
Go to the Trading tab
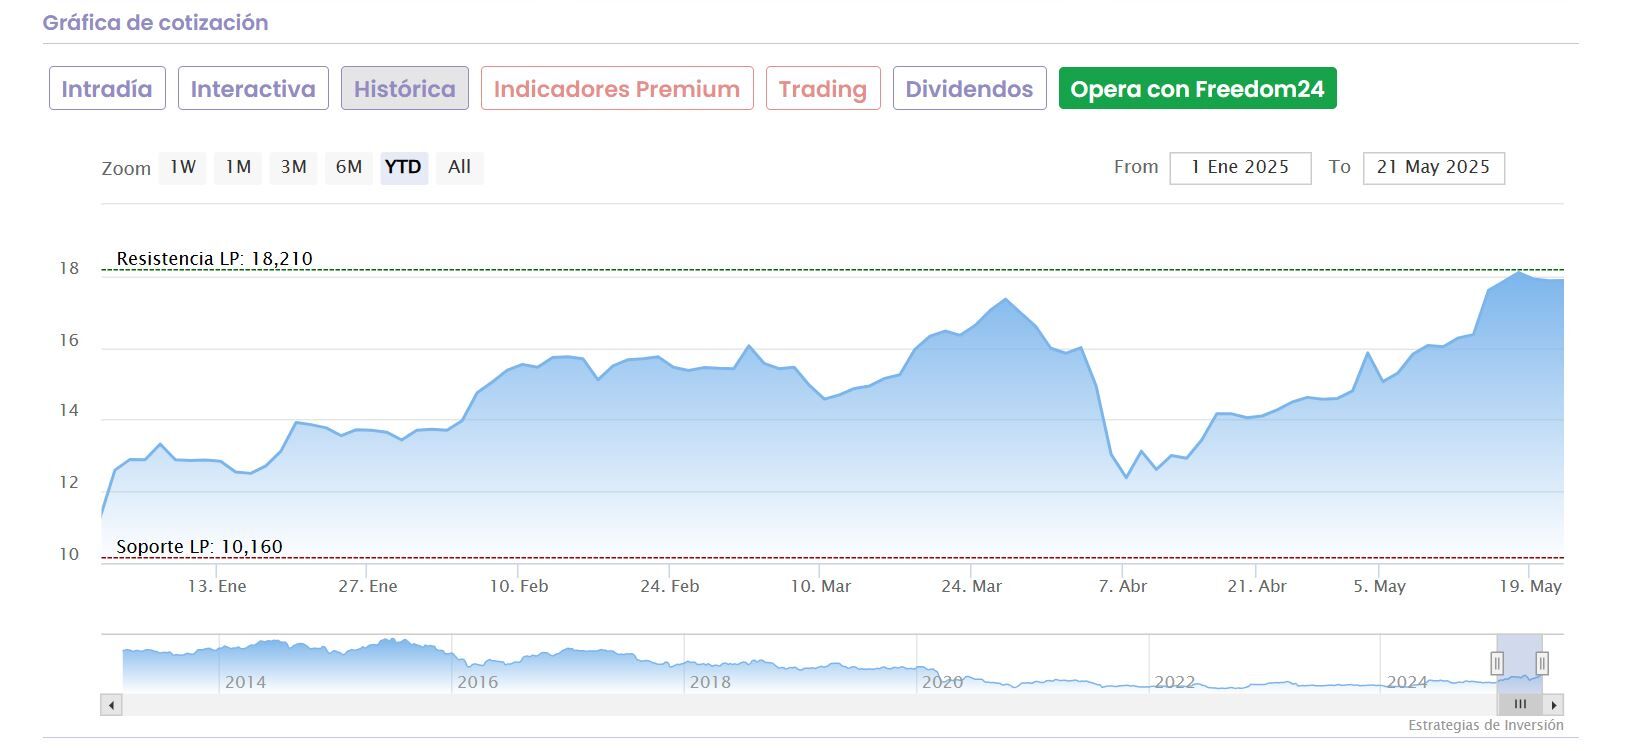point(823,89)
